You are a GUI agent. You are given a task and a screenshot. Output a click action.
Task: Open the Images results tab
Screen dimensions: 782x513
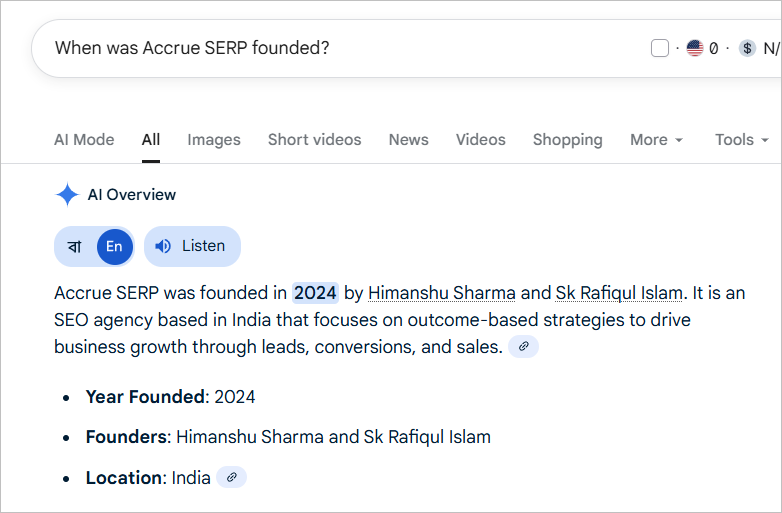click(x=214, y=140)
